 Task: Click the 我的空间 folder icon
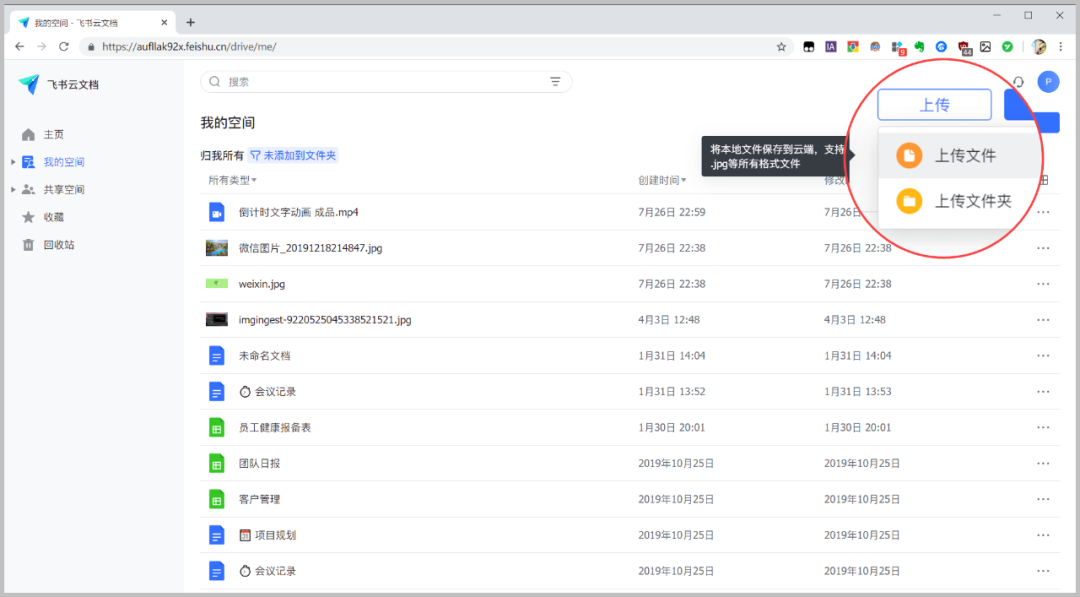[x=28, y=162]
